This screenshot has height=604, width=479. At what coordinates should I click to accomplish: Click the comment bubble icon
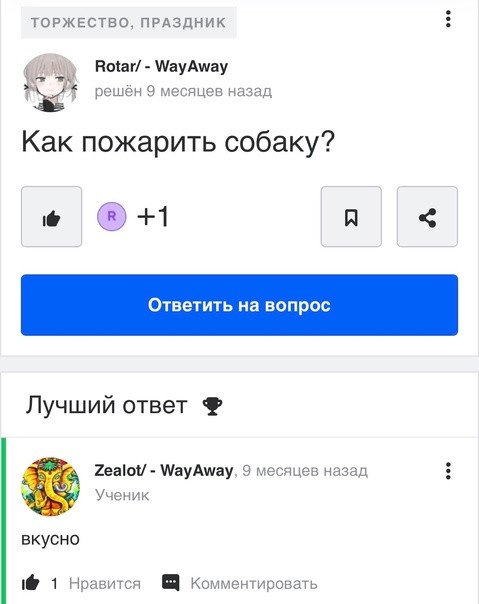[x=170, y=583]
